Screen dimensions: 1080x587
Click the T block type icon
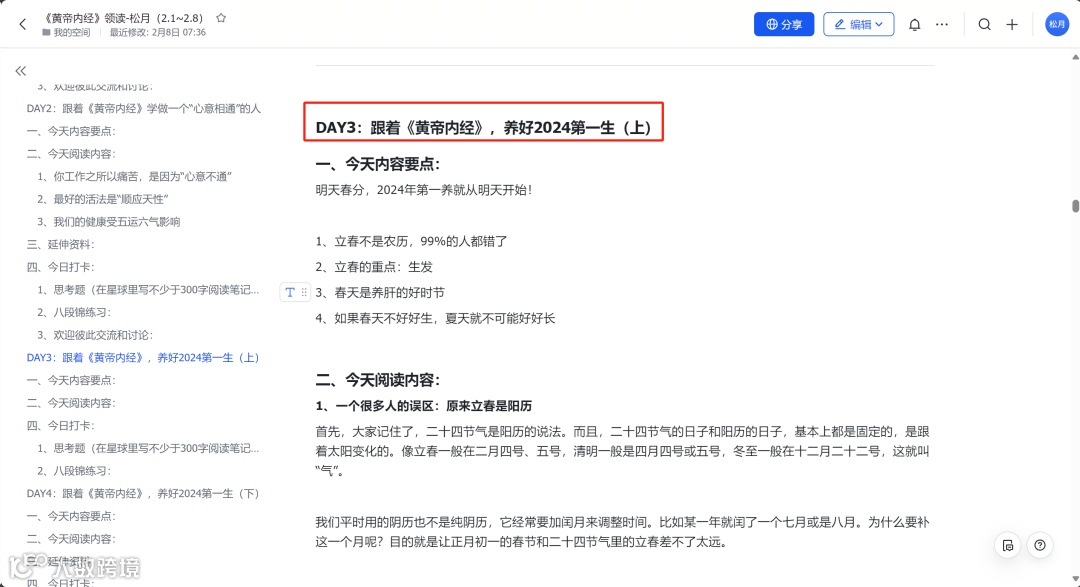pos(289,292)
